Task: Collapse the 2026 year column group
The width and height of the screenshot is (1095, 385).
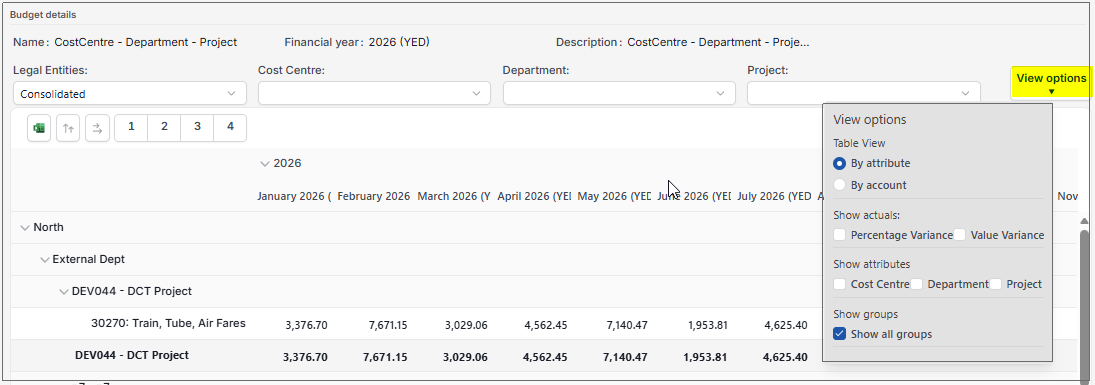Action: [264, 164]
